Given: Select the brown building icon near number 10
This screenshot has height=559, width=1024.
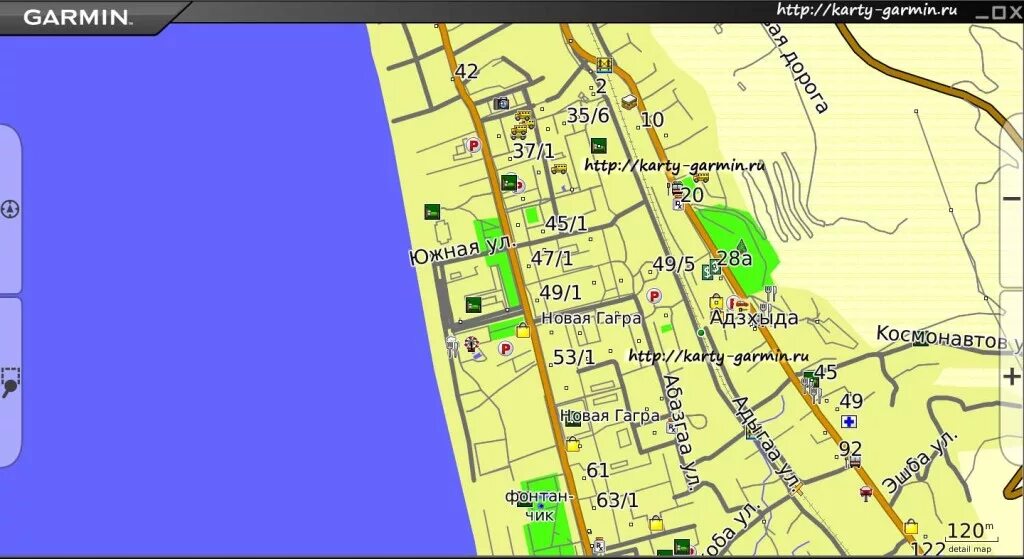Looking at the screenshot, I should point(629,102).
